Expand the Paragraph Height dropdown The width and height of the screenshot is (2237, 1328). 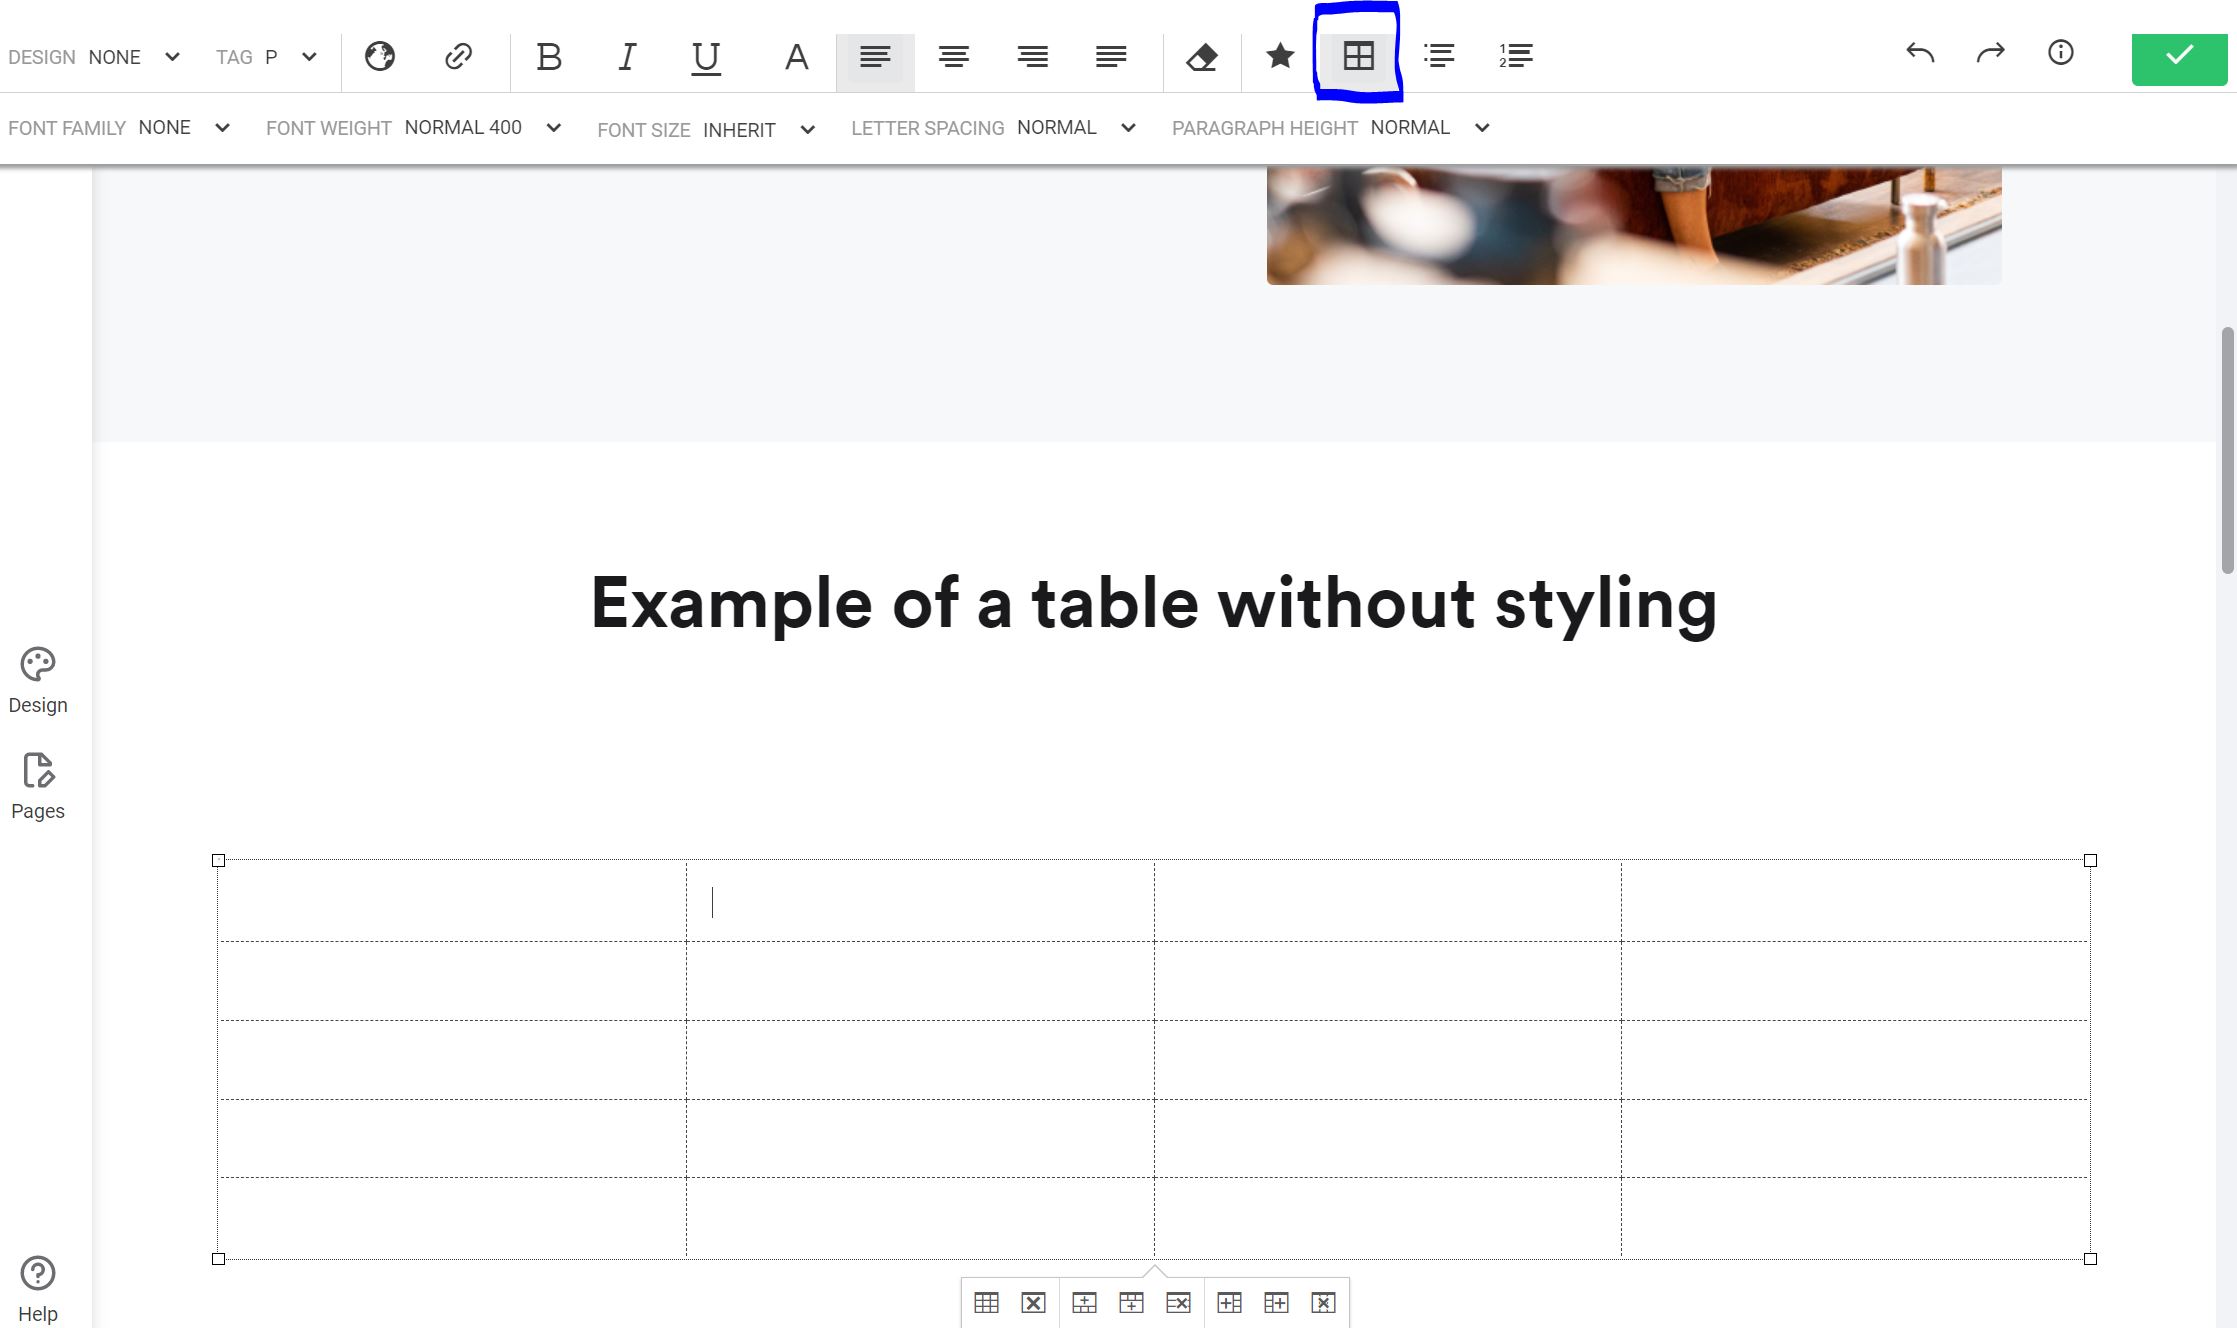coord(1331,128)
